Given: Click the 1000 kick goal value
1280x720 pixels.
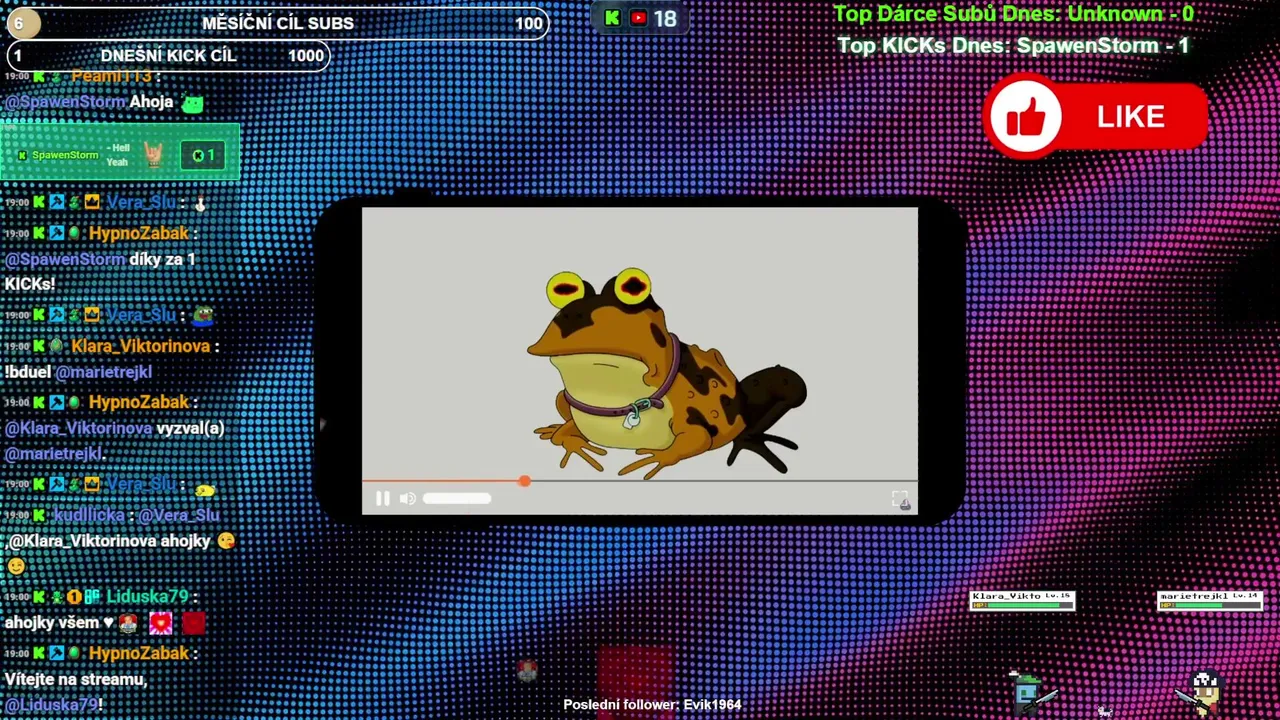Looking at the screenshot, I should 306,56.
